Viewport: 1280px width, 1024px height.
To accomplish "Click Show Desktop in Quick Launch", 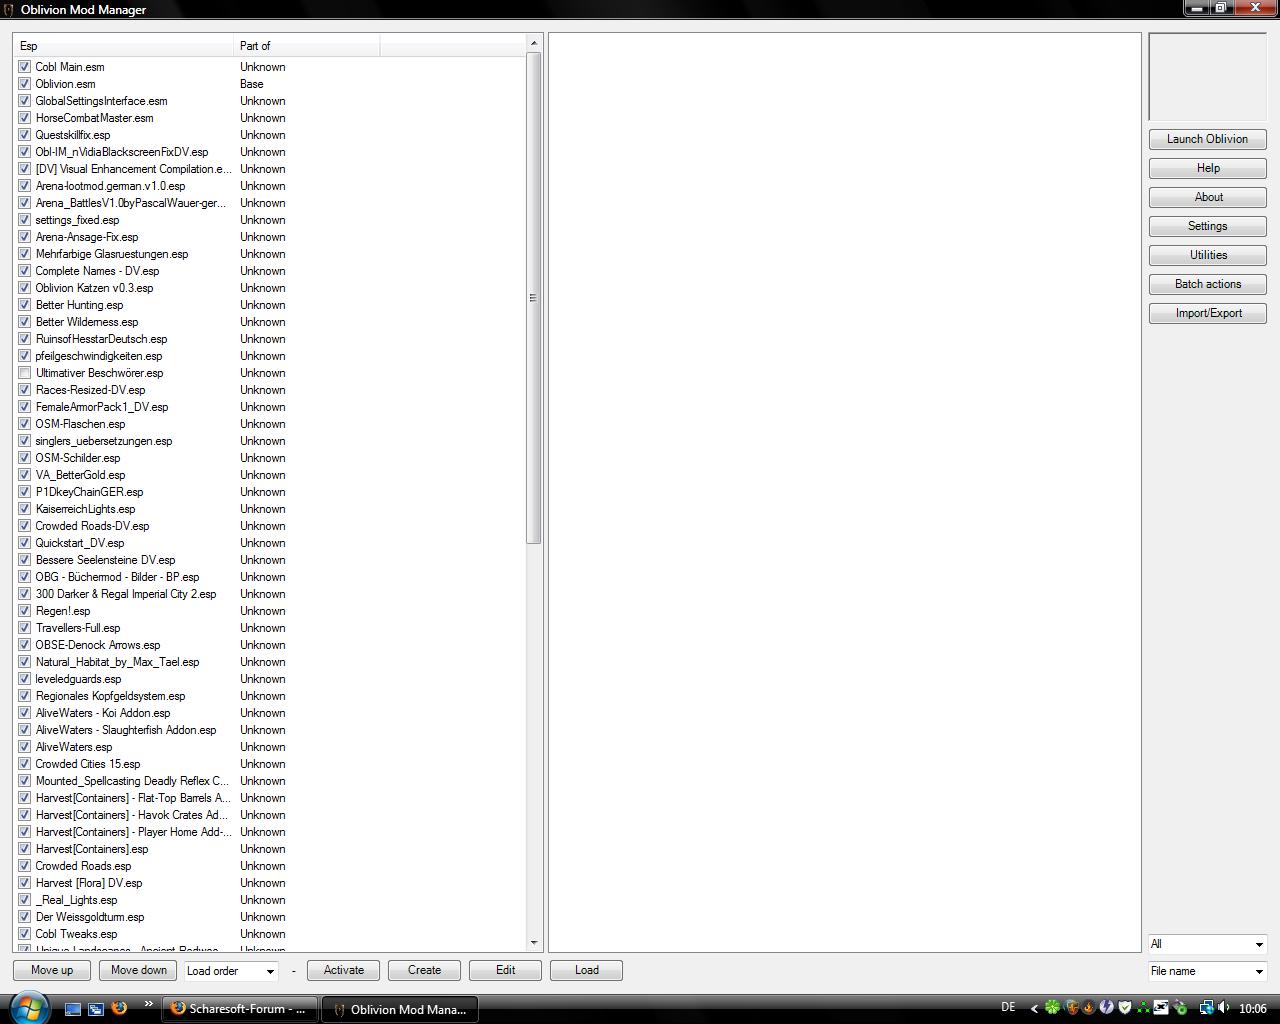I will pyautogui.click(x=73, y=1009).
